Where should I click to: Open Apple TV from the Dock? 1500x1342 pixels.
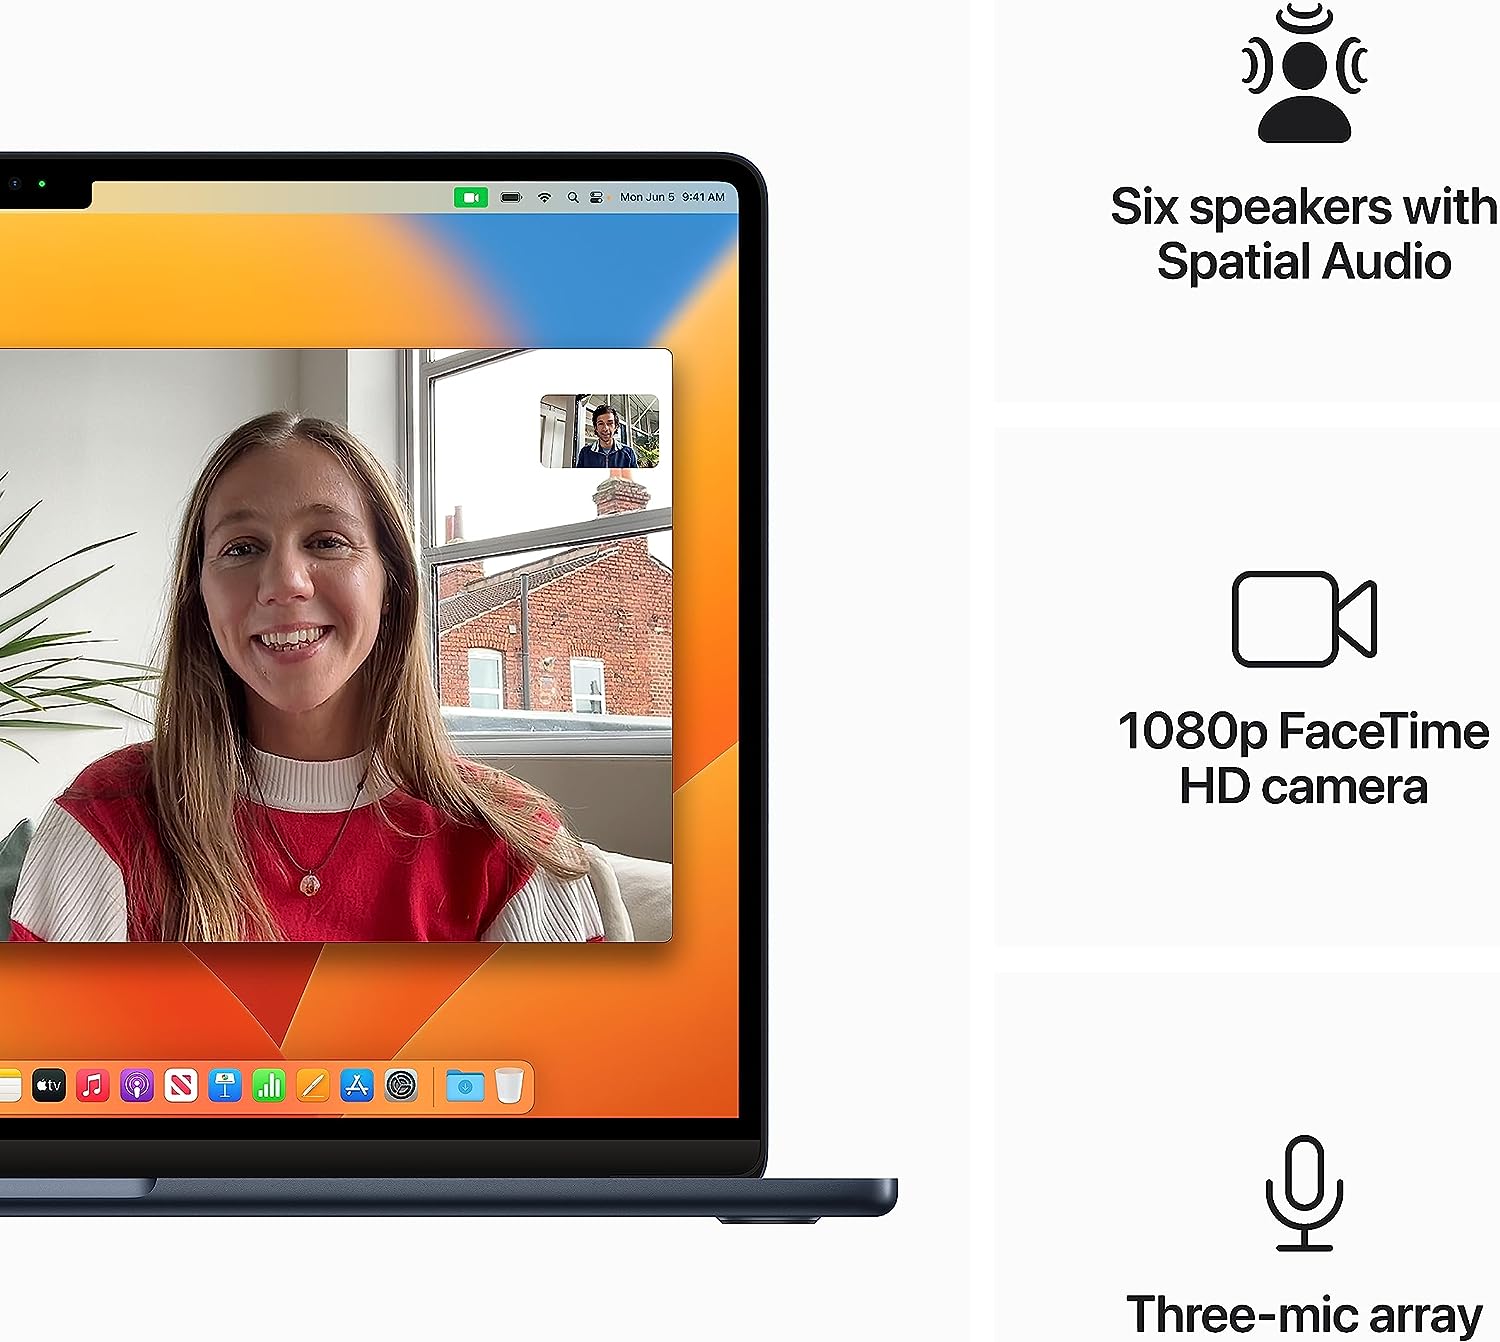47,1087
